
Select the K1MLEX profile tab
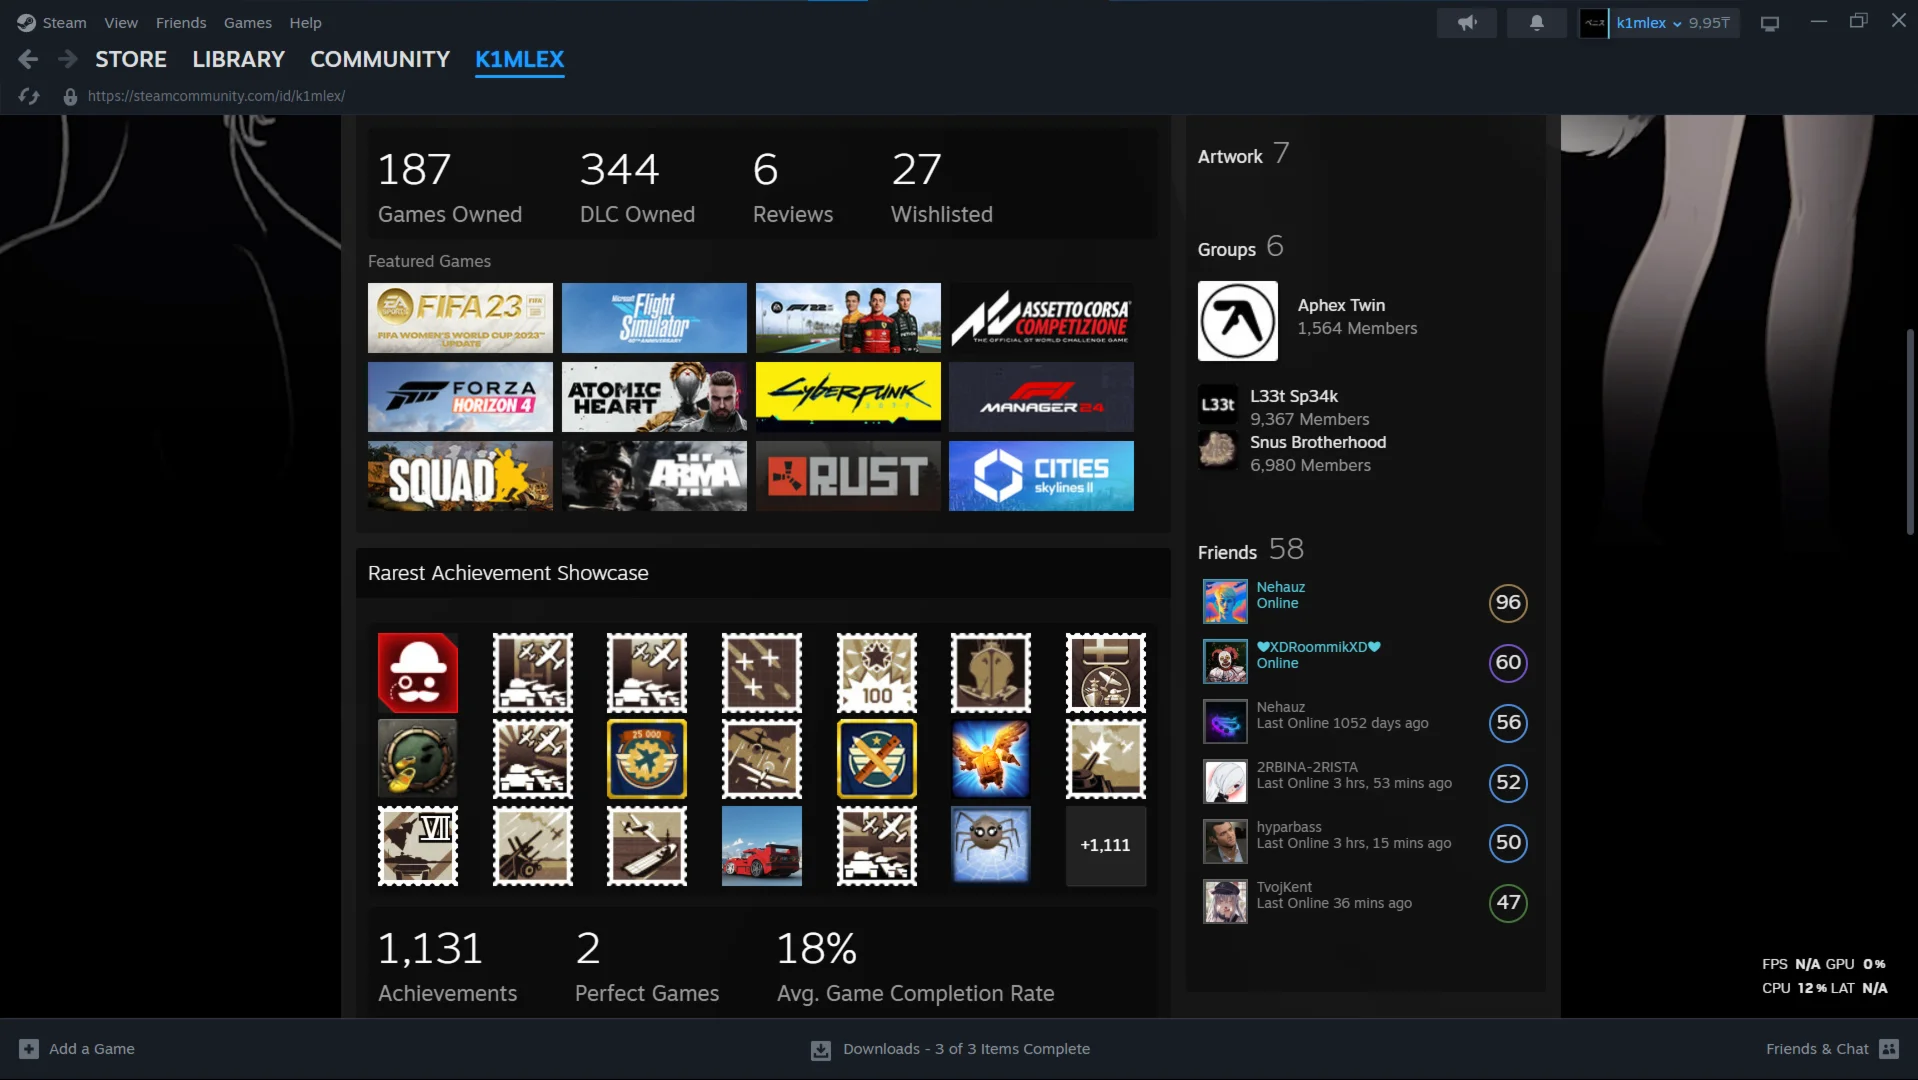[520, 60]
